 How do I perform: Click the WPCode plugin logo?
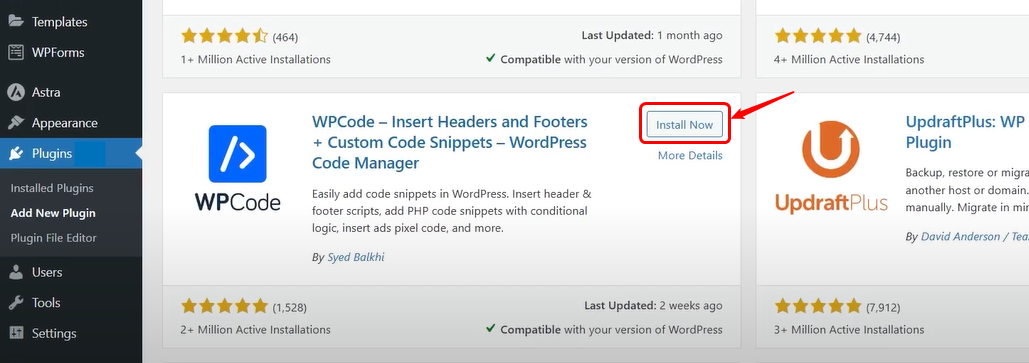[x=238, y=168]
